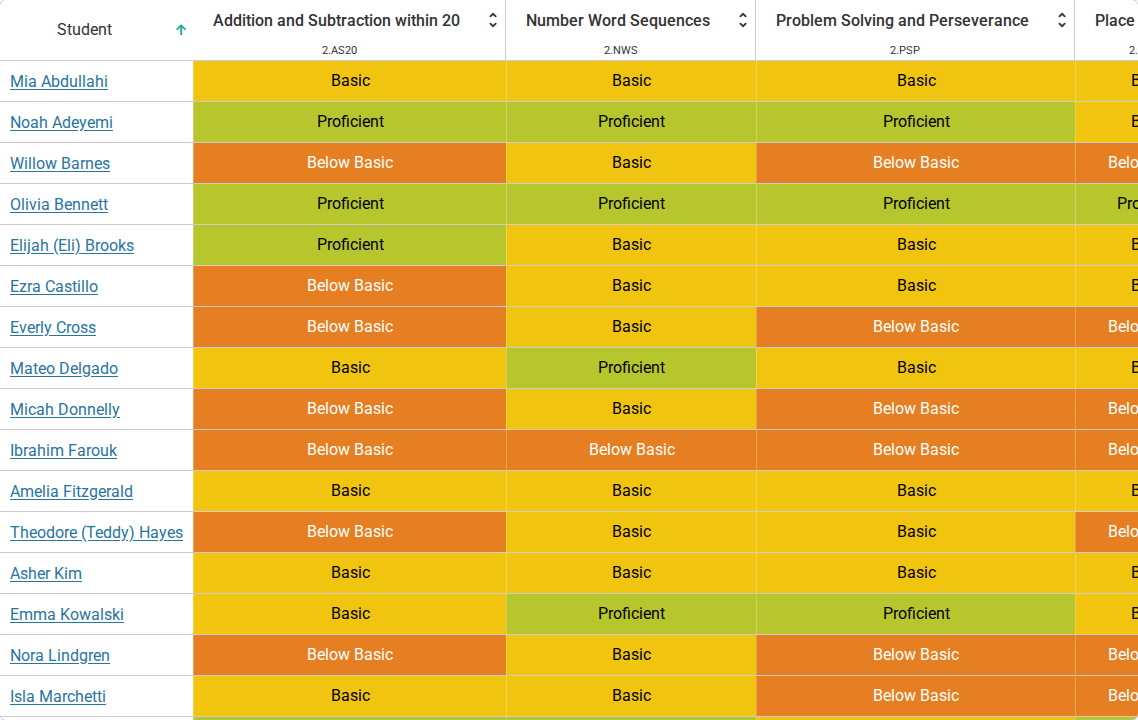
Task: Select Mateo Delgado's Proficient Number Word Sequences cell
Action: tap(631, 368)
